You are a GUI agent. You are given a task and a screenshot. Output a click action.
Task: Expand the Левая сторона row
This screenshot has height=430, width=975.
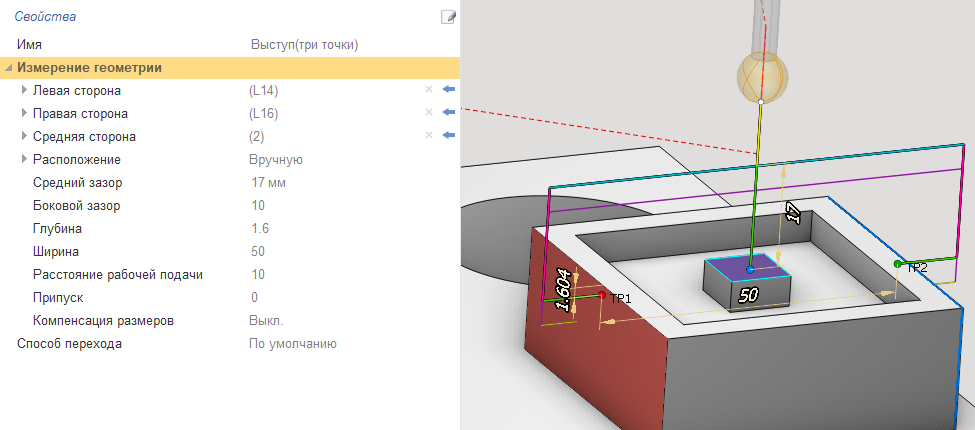click(24, 91)
